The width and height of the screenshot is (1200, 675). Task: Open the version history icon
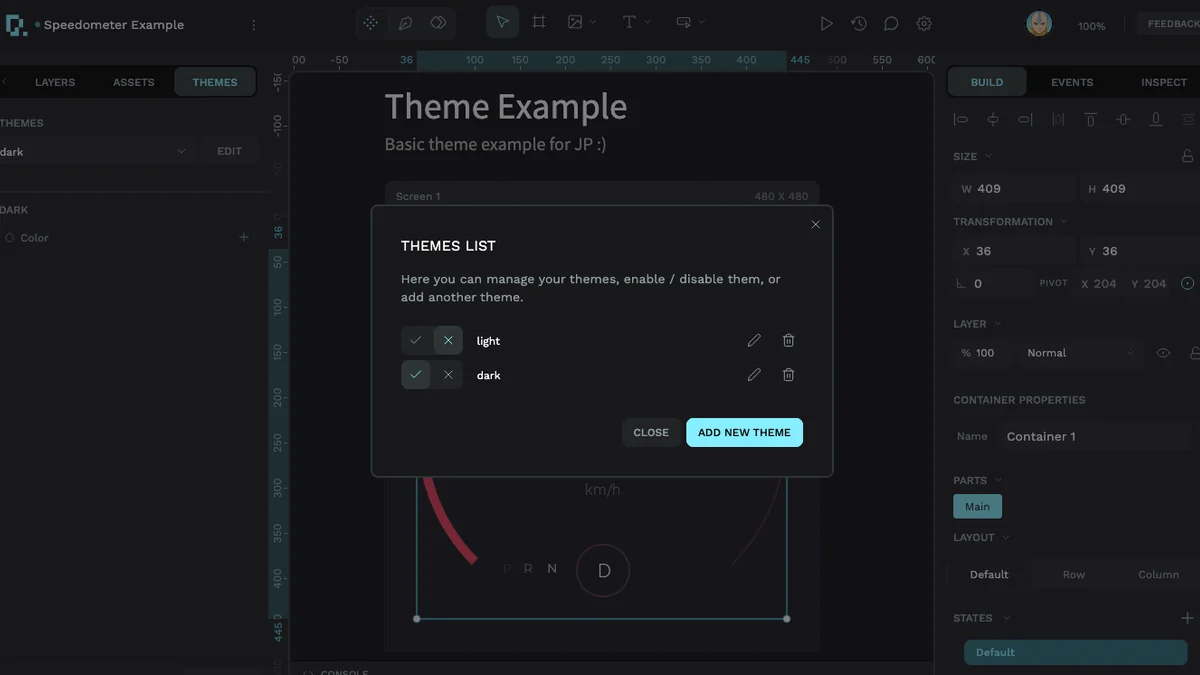(x=859, y=24)
